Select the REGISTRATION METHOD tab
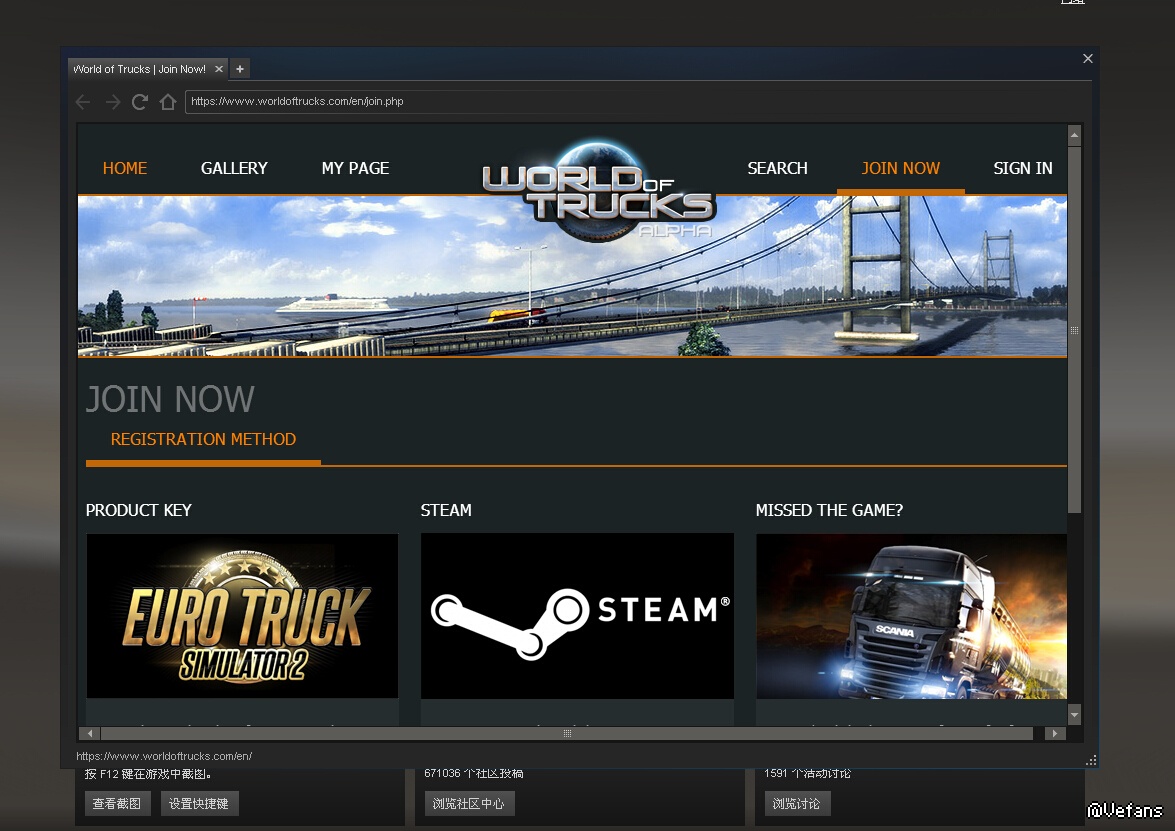The image size is (1175, 831). (x=203, y=439)
